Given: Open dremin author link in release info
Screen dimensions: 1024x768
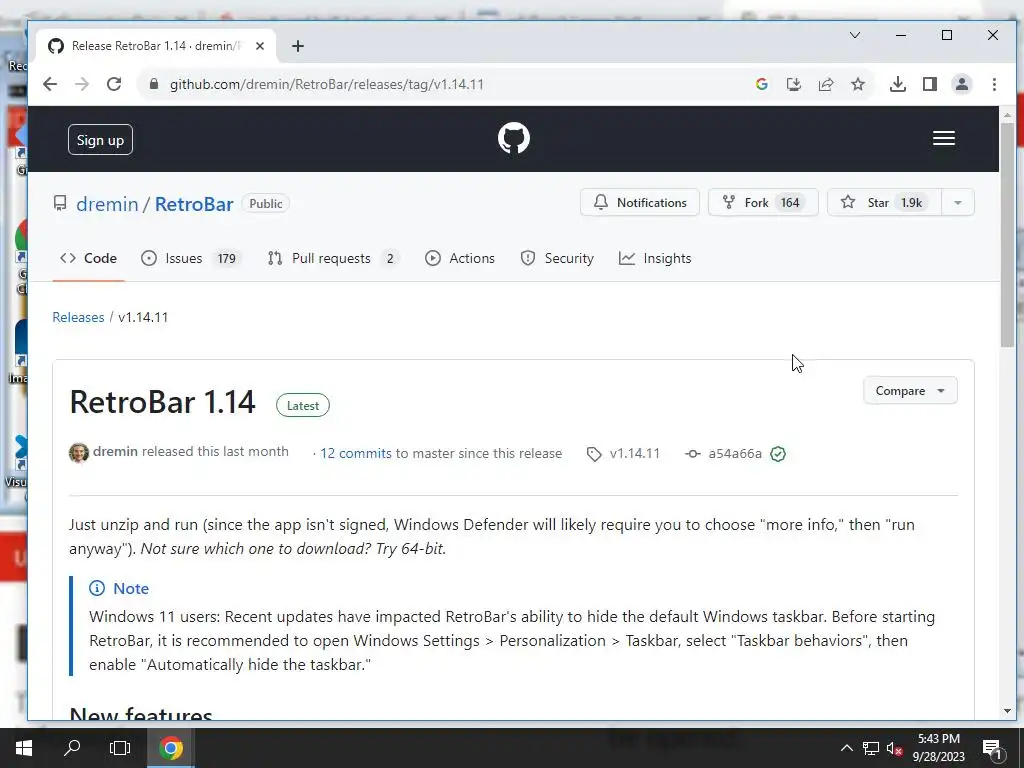Looking at the screenshot, I should [x=115, y=451].
